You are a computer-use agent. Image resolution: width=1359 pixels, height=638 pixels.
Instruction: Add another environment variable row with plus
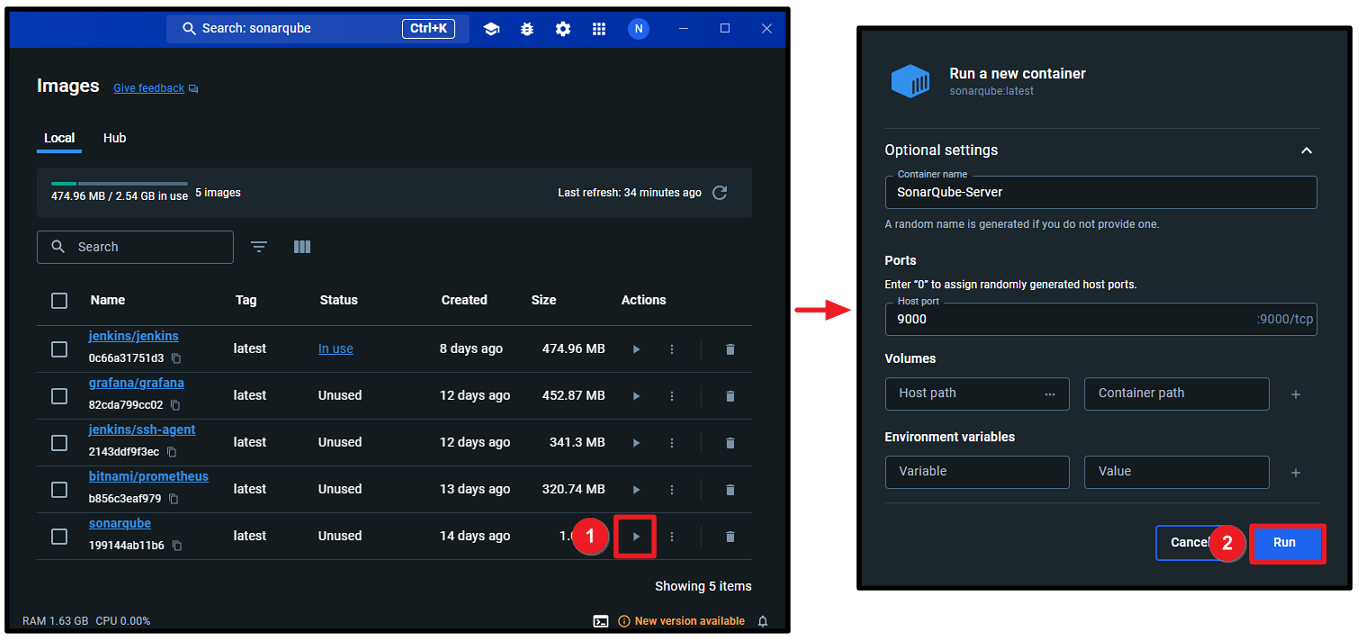tap(1295, 472)
